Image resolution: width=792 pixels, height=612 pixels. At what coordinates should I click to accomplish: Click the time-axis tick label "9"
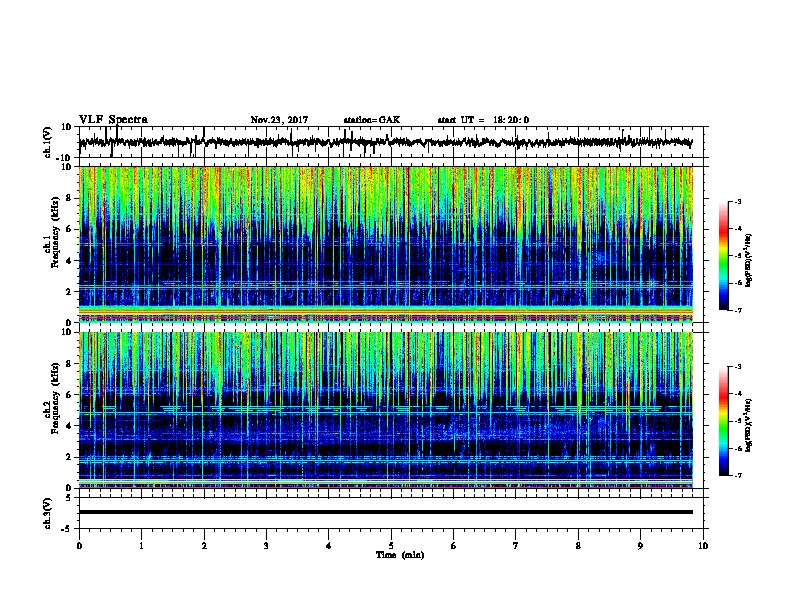click(x=640, y=546)
